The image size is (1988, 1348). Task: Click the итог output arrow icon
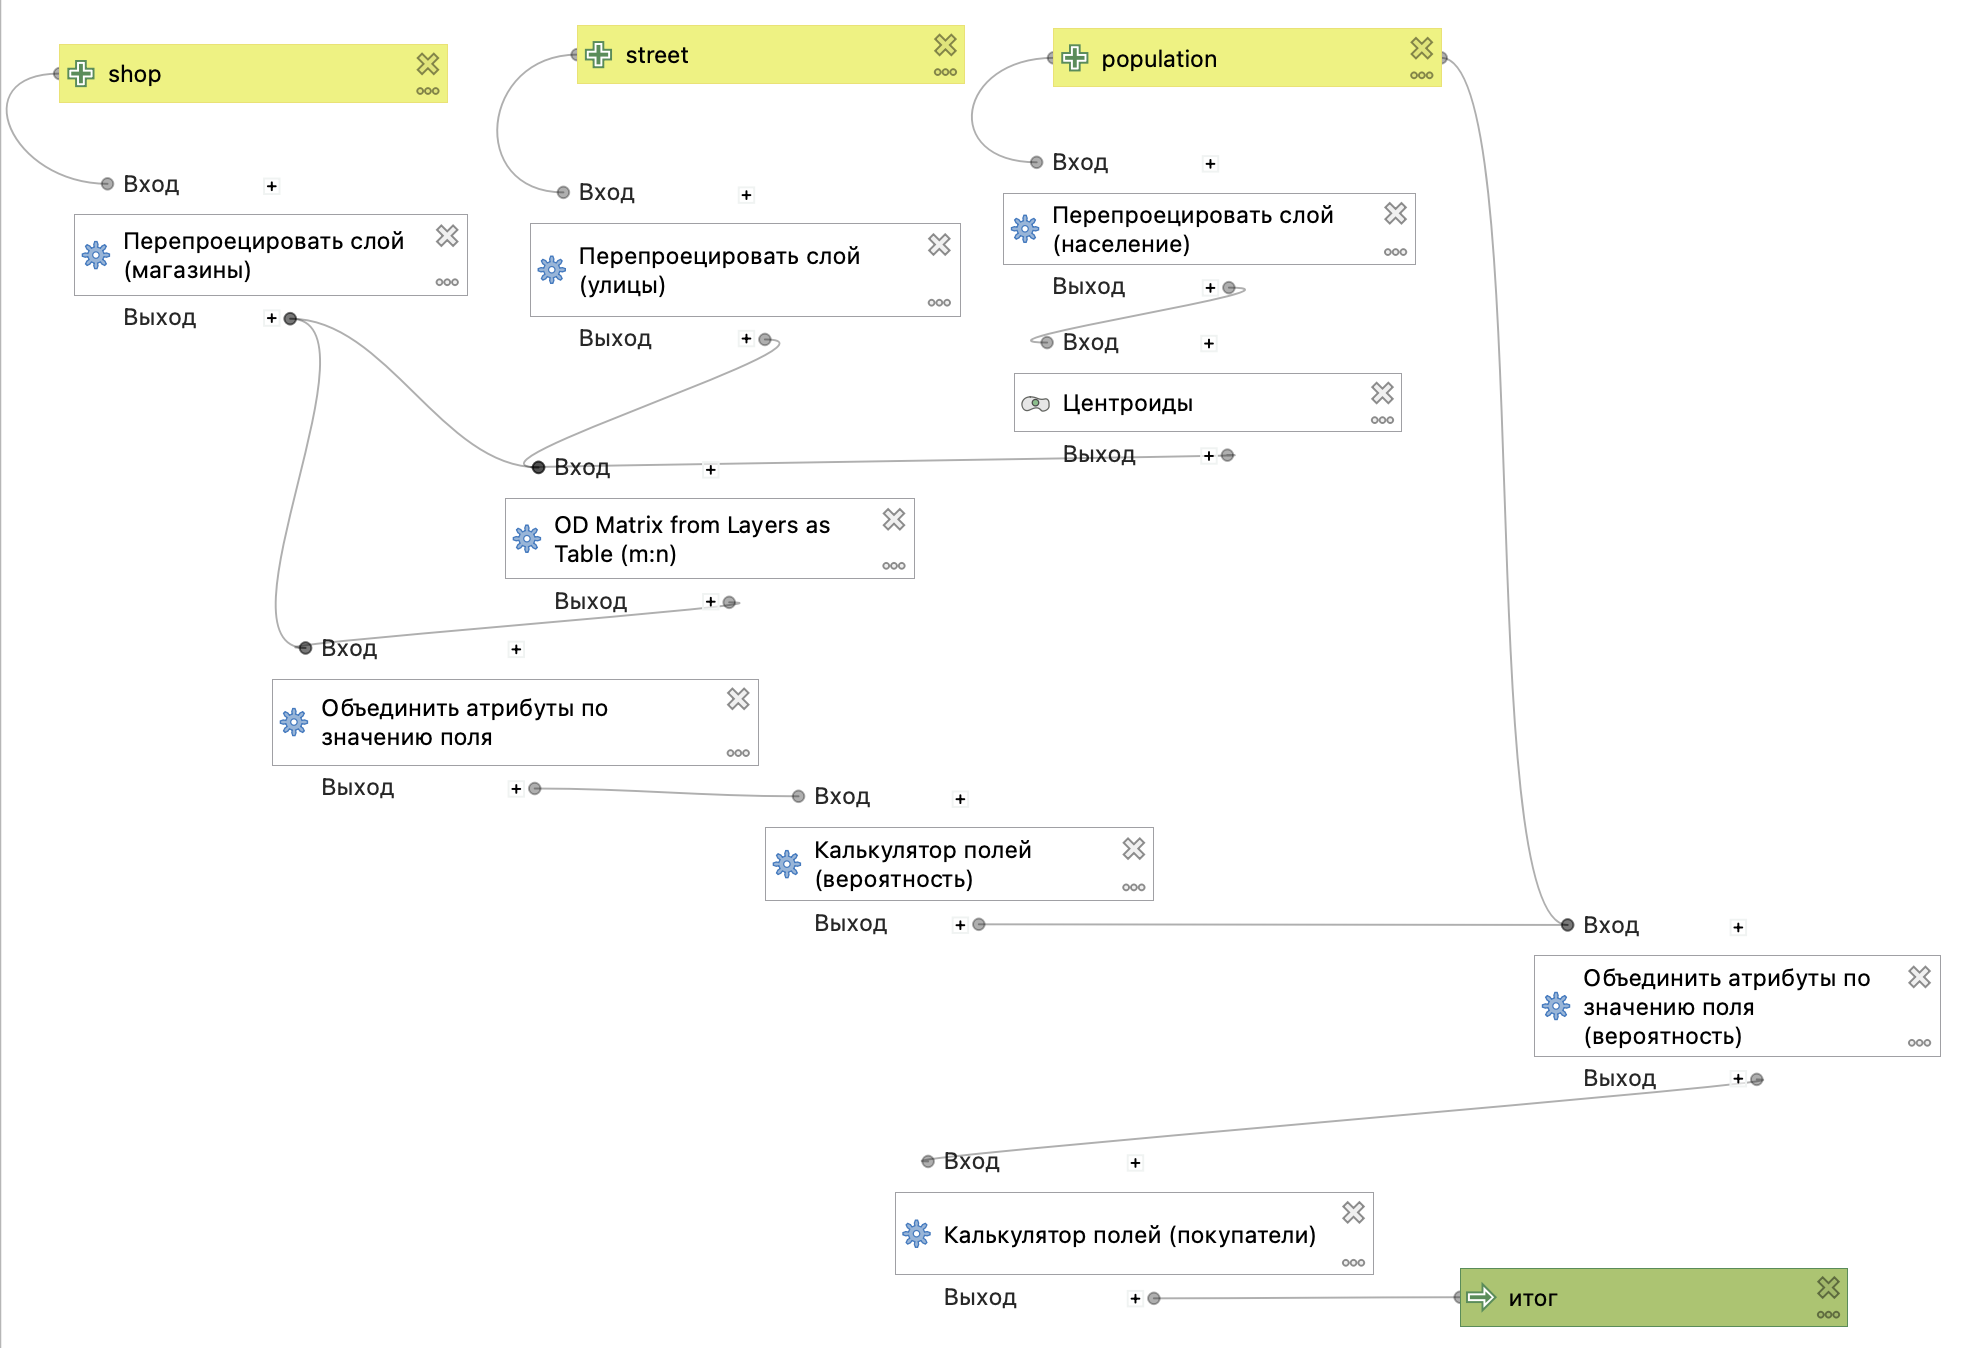(1480, 1297)
